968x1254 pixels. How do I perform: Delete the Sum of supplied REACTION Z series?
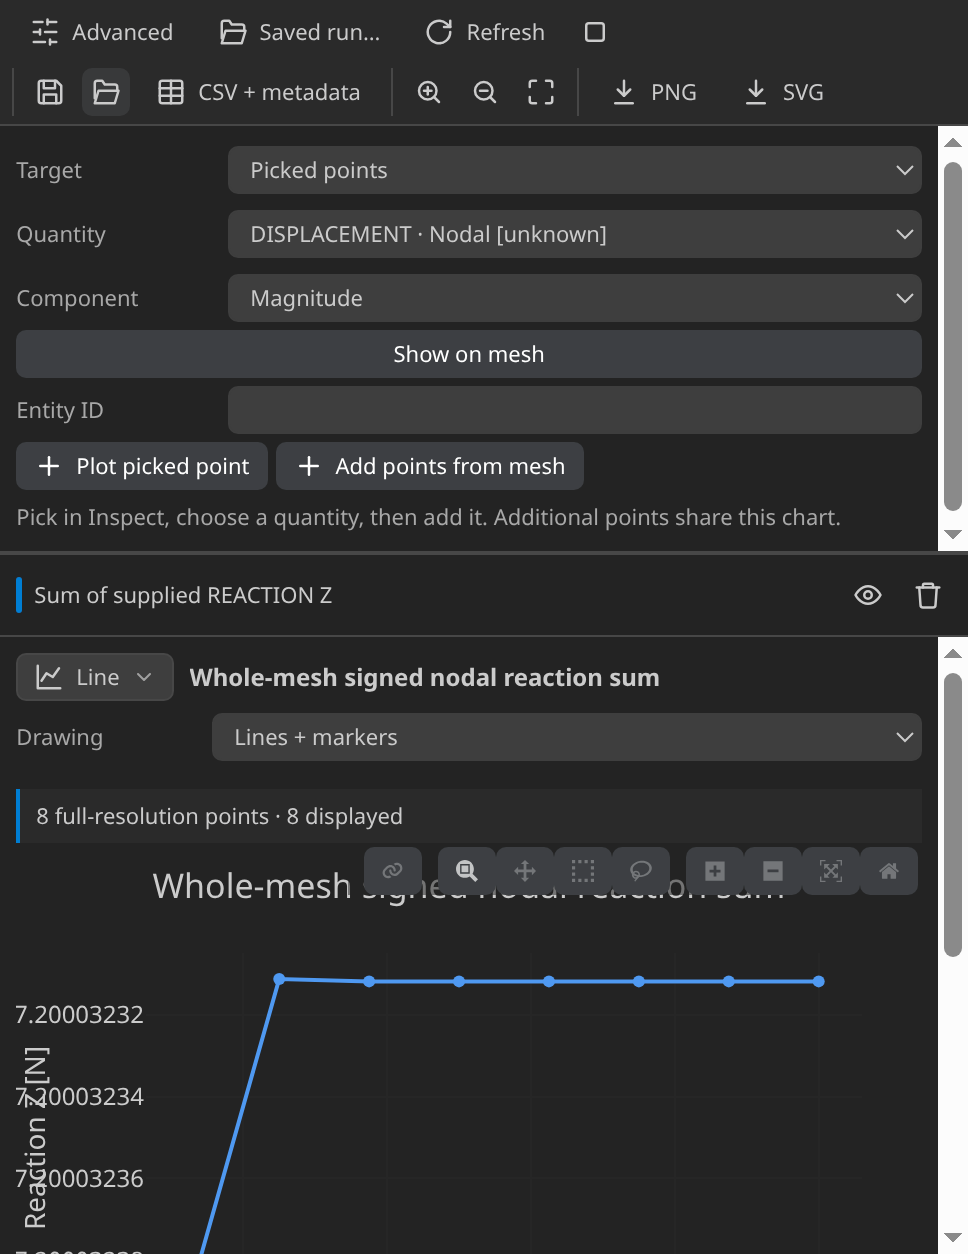point(928,595)
